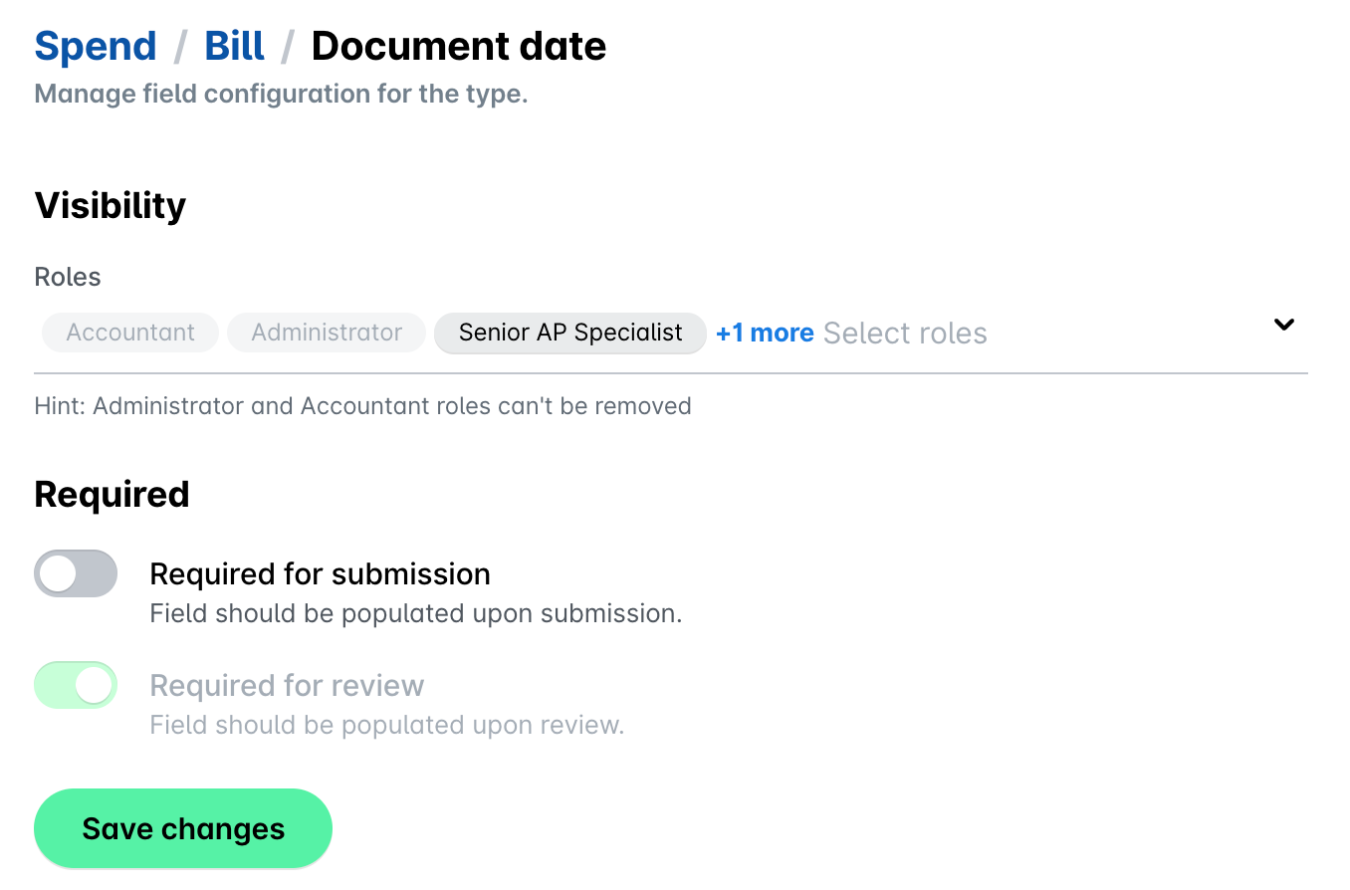Click the Roles field label
1350x890 pixels.
[68, 277]
